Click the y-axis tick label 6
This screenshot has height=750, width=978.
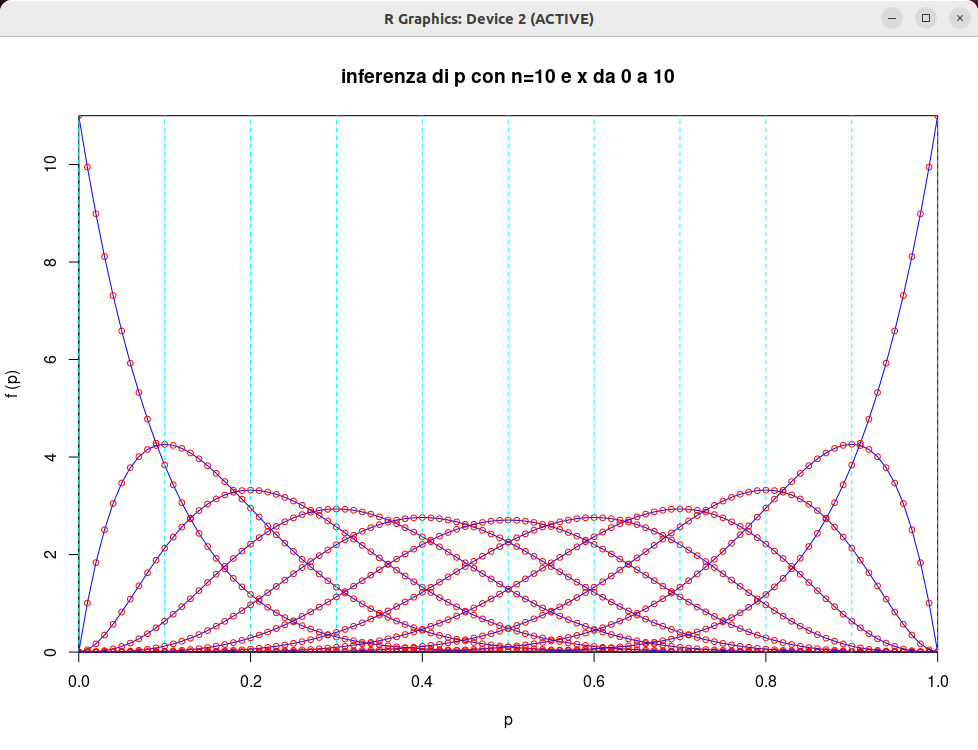pyautogui.click(x=51, y=359)
